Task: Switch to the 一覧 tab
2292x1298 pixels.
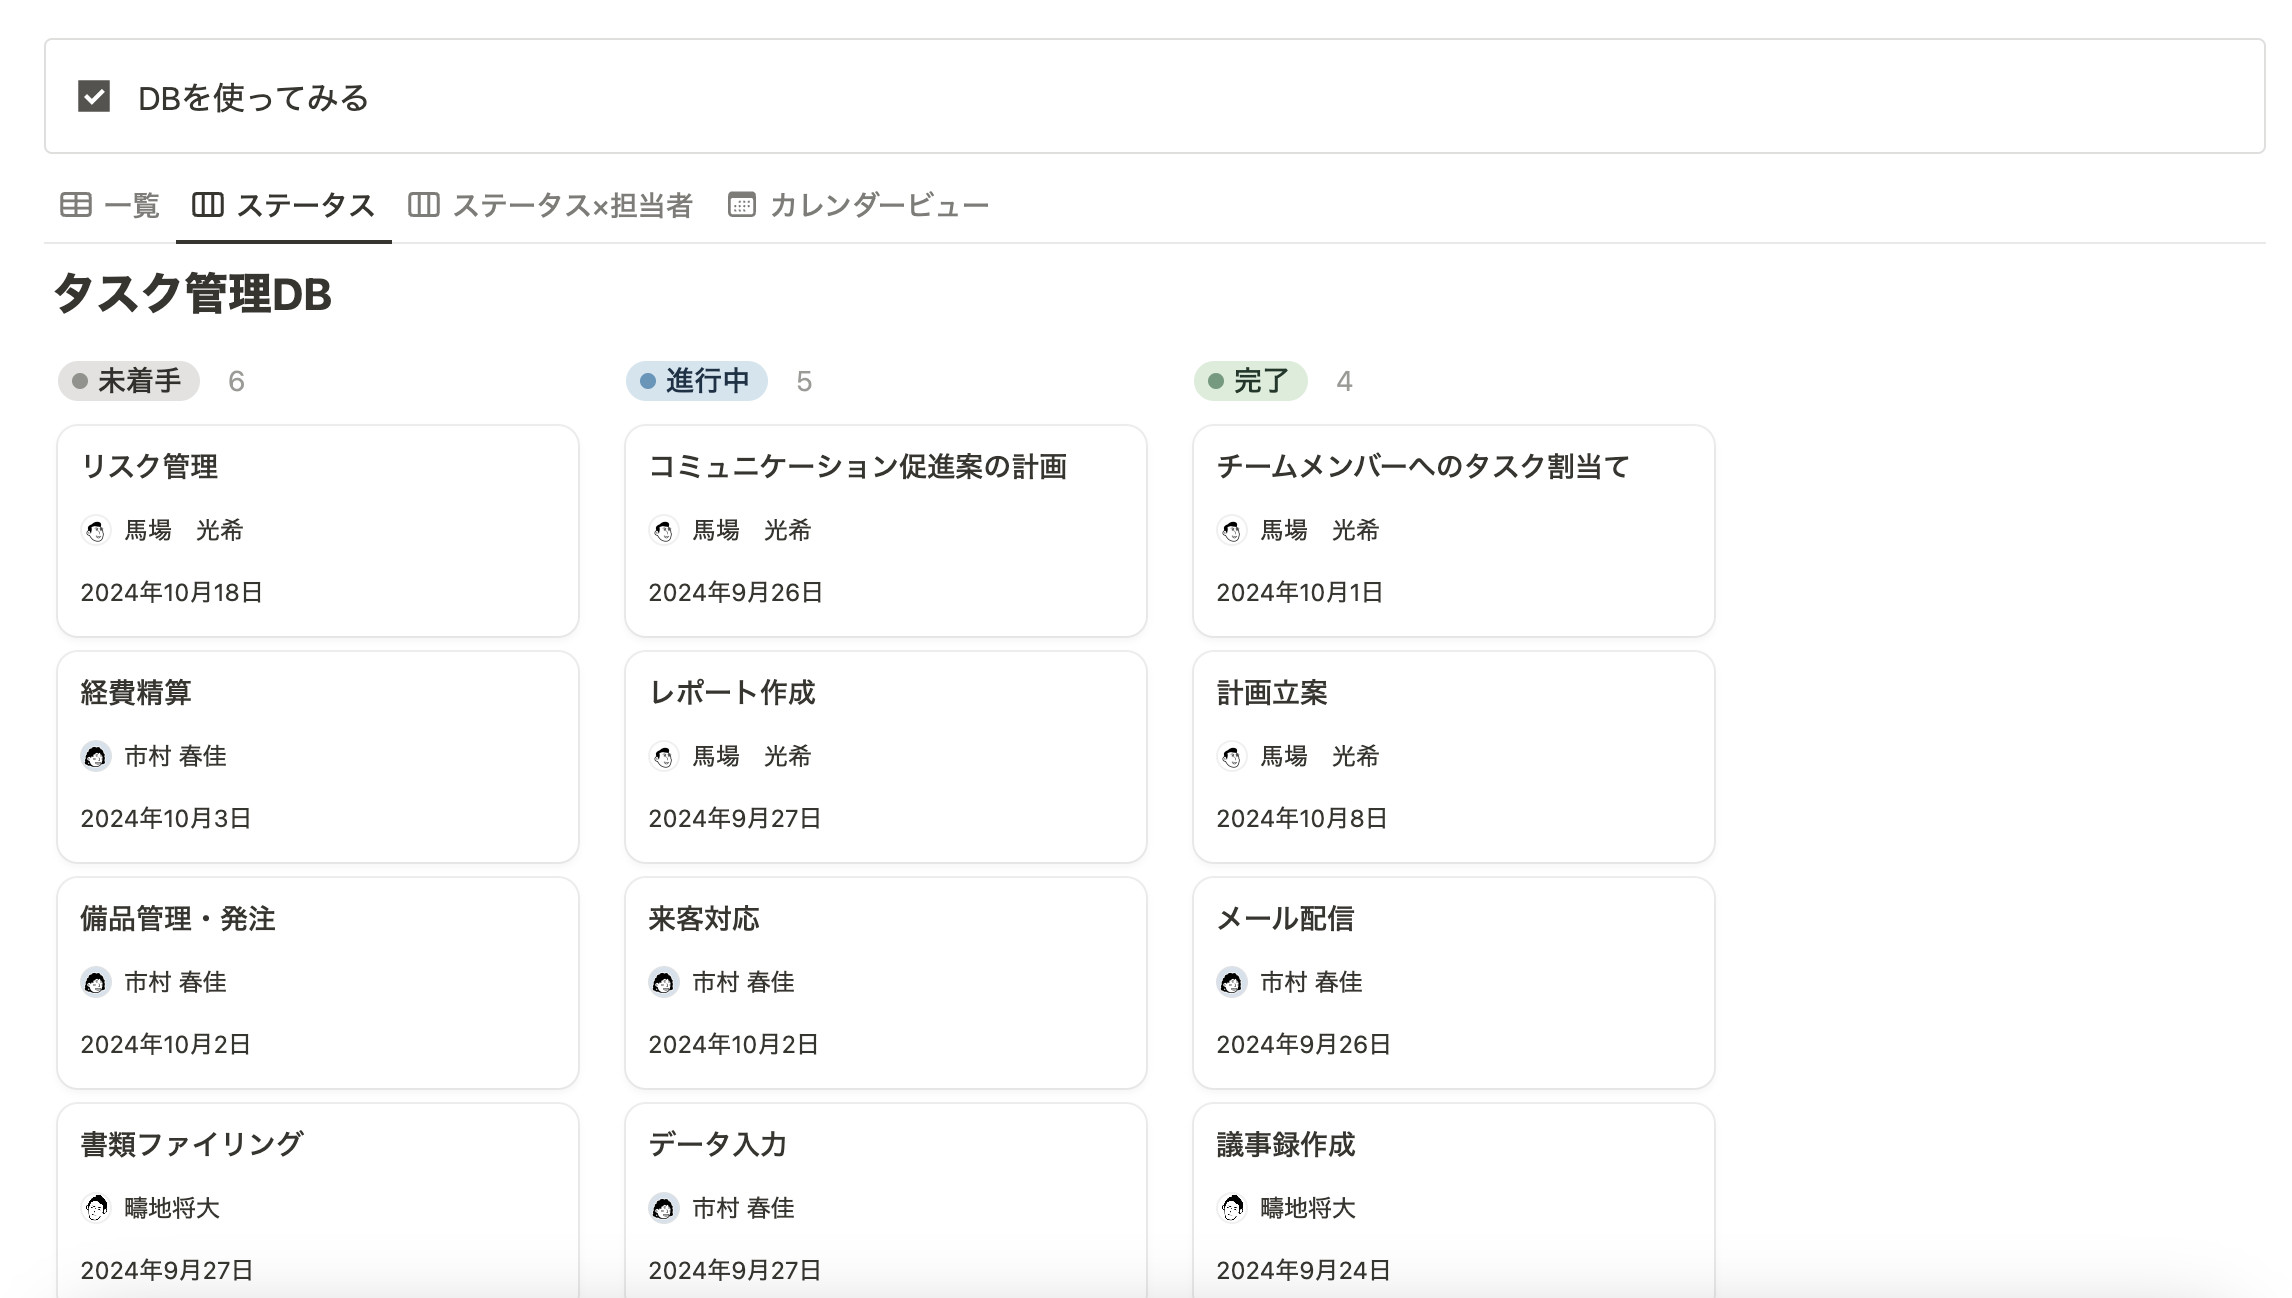Action: pos(131,205)
